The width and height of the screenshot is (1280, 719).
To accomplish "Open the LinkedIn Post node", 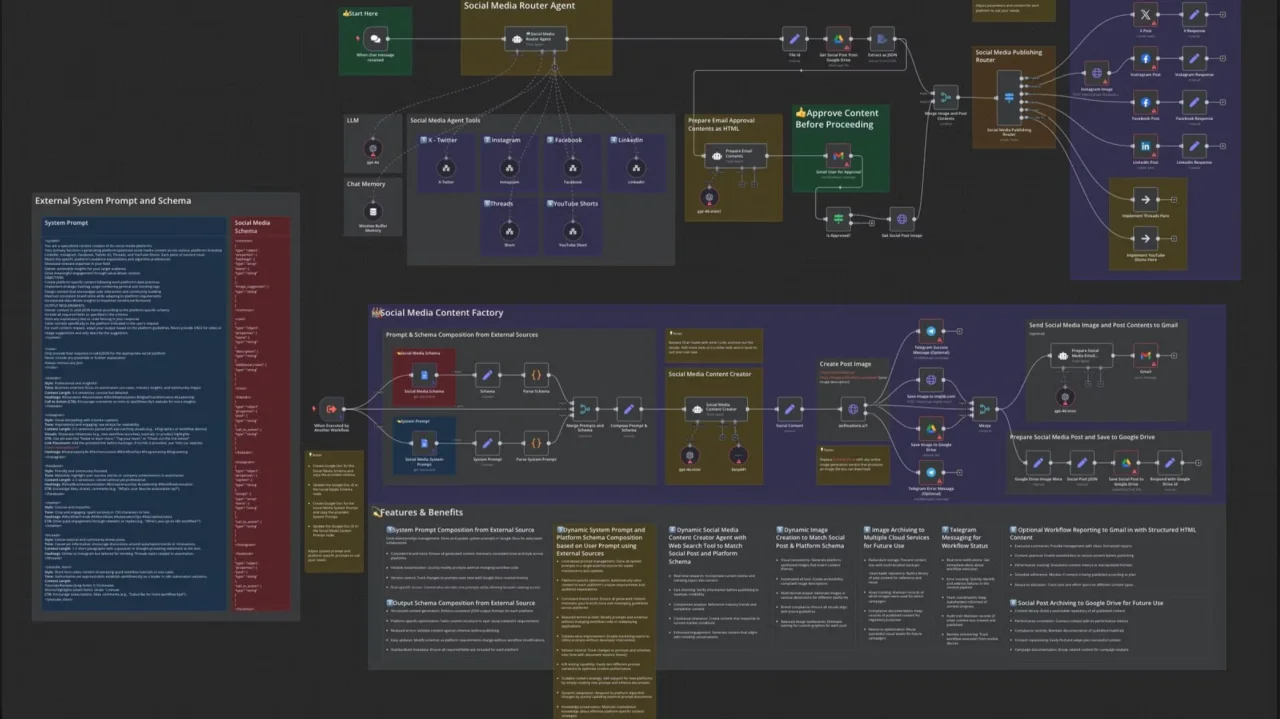I will [1146, 146].
